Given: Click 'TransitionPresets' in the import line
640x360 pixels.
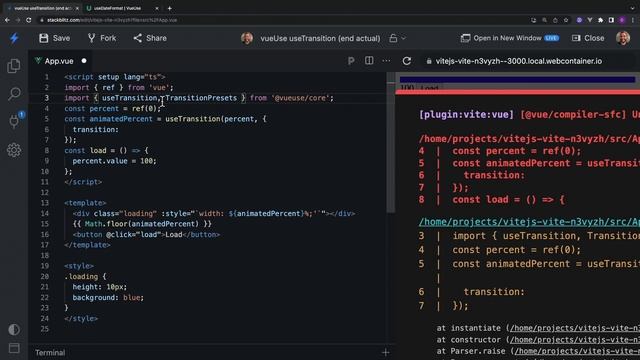Looking at the screenshot, I should coord(201,98).
